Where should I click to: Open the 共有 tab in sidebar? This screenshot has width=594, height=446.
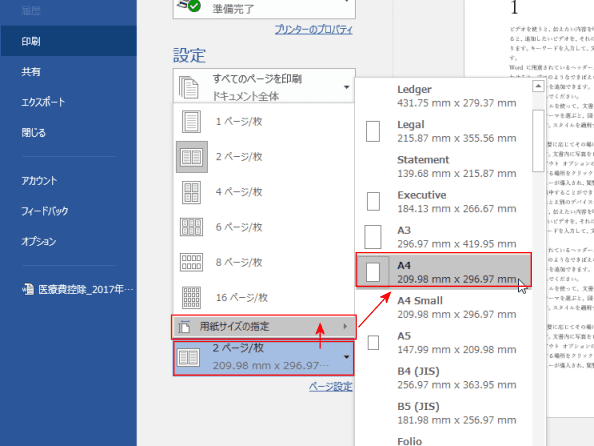coord(31,72)
